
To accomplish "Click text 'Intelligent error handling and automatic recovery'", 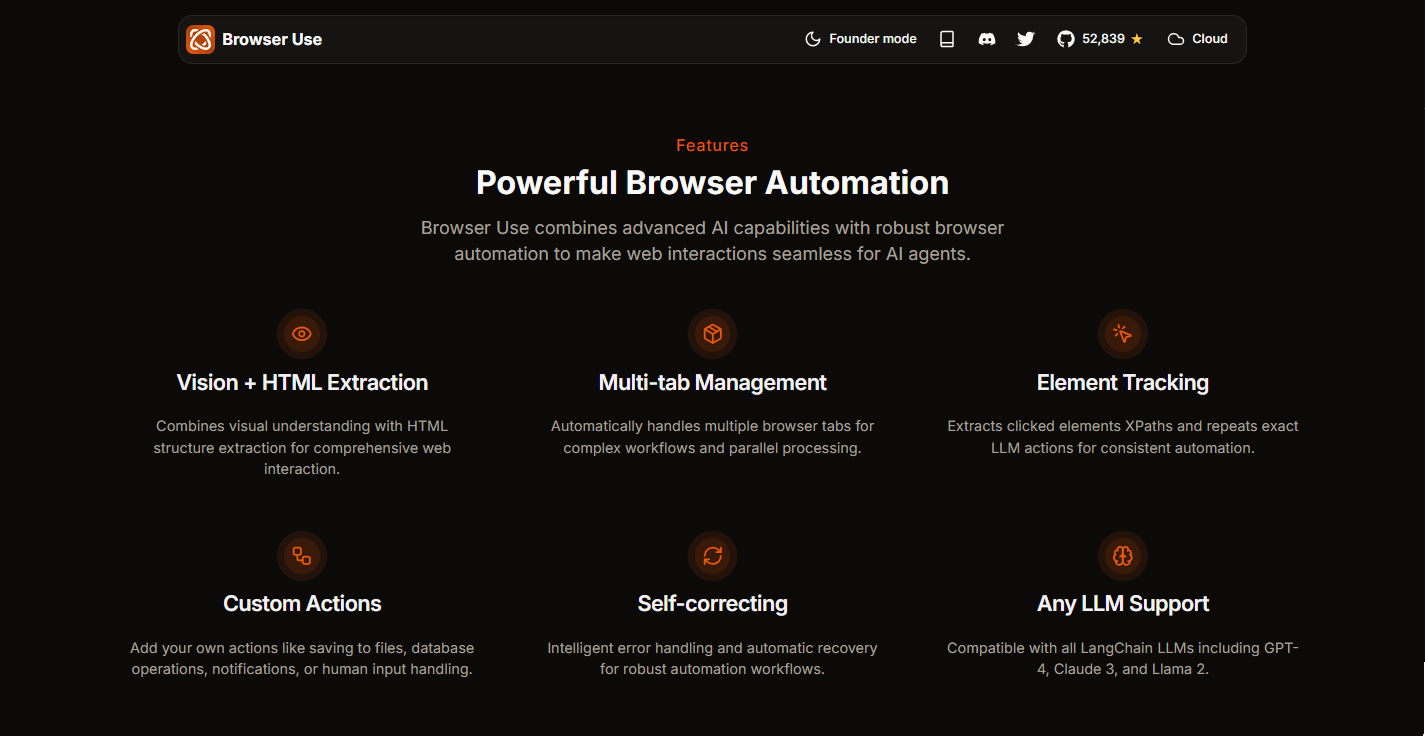I will click(x=712, y=648).
